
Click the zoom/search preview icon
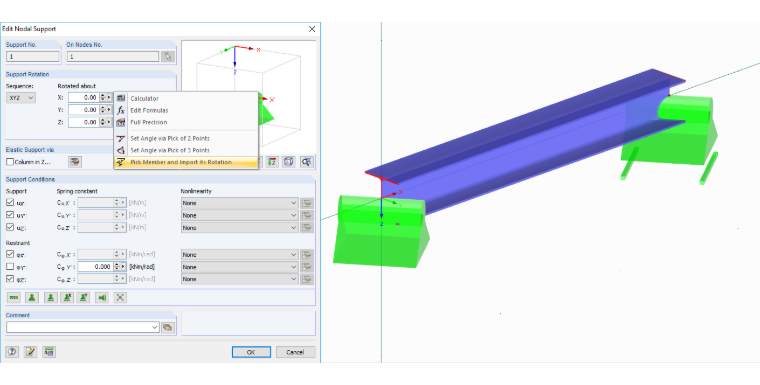[x=306, y=162]
